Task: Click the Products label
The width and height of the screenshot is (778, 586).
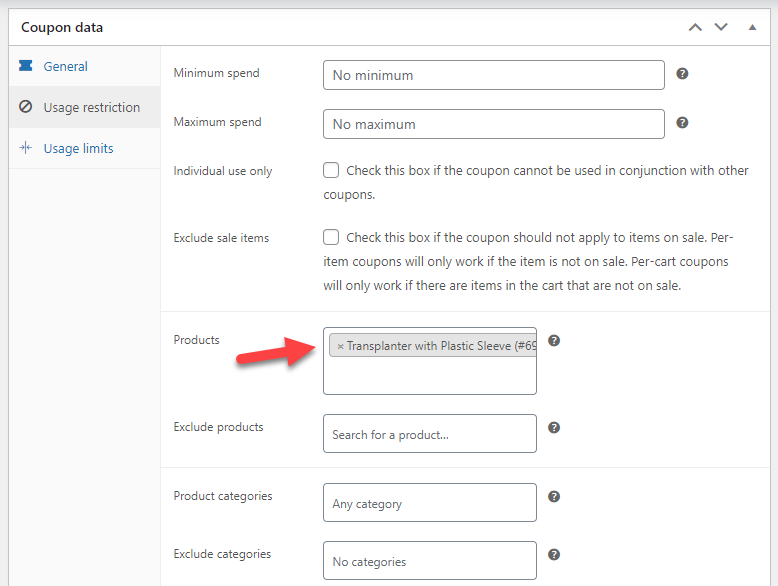Action: click(196, 340)
